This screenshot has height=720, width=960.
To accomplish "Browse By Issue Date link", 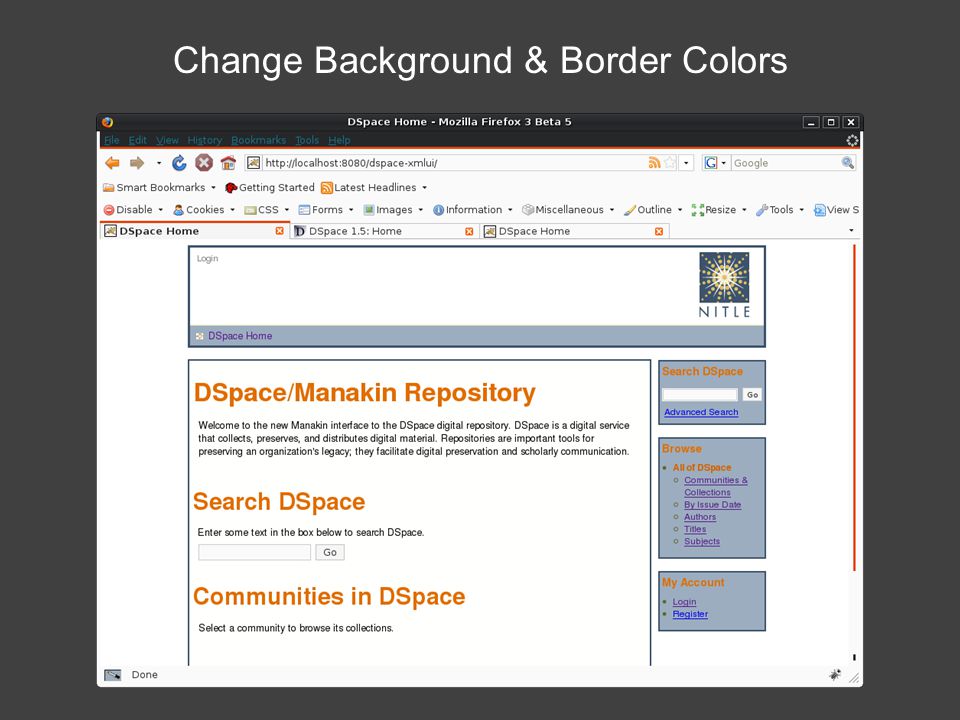I will tap(713, 504).
